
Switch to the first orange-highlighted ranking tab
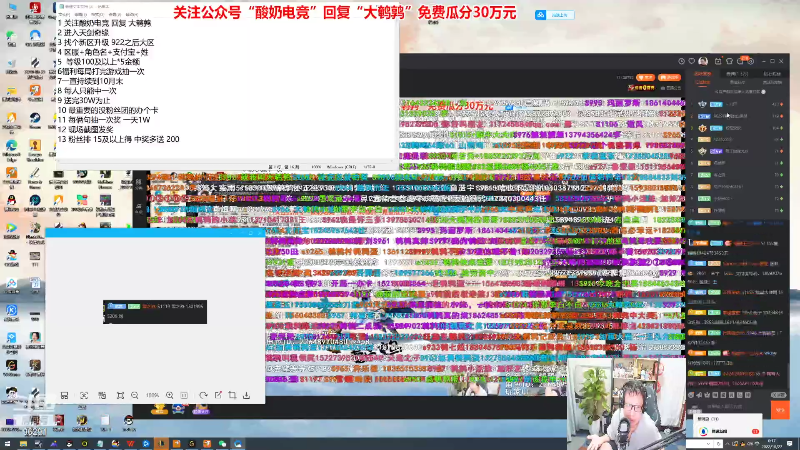point(703,74)
